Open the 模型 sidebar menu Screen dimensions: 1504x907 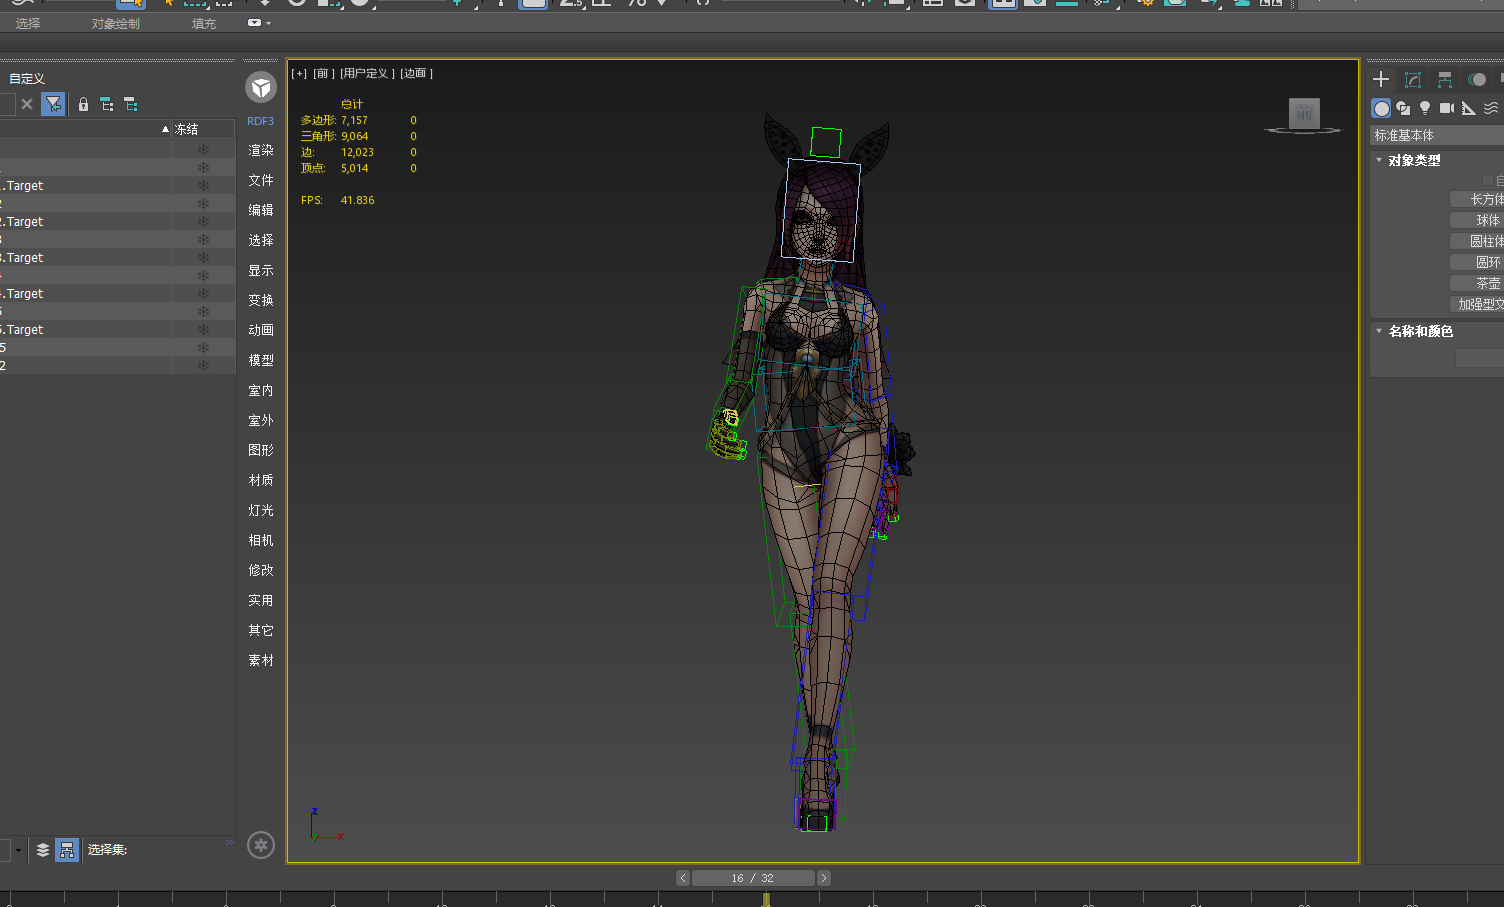click(x=261, y=360)
